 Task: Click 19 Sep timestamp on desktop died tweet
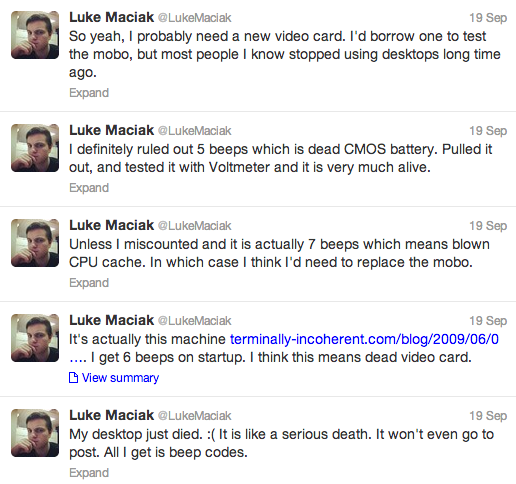488,416
